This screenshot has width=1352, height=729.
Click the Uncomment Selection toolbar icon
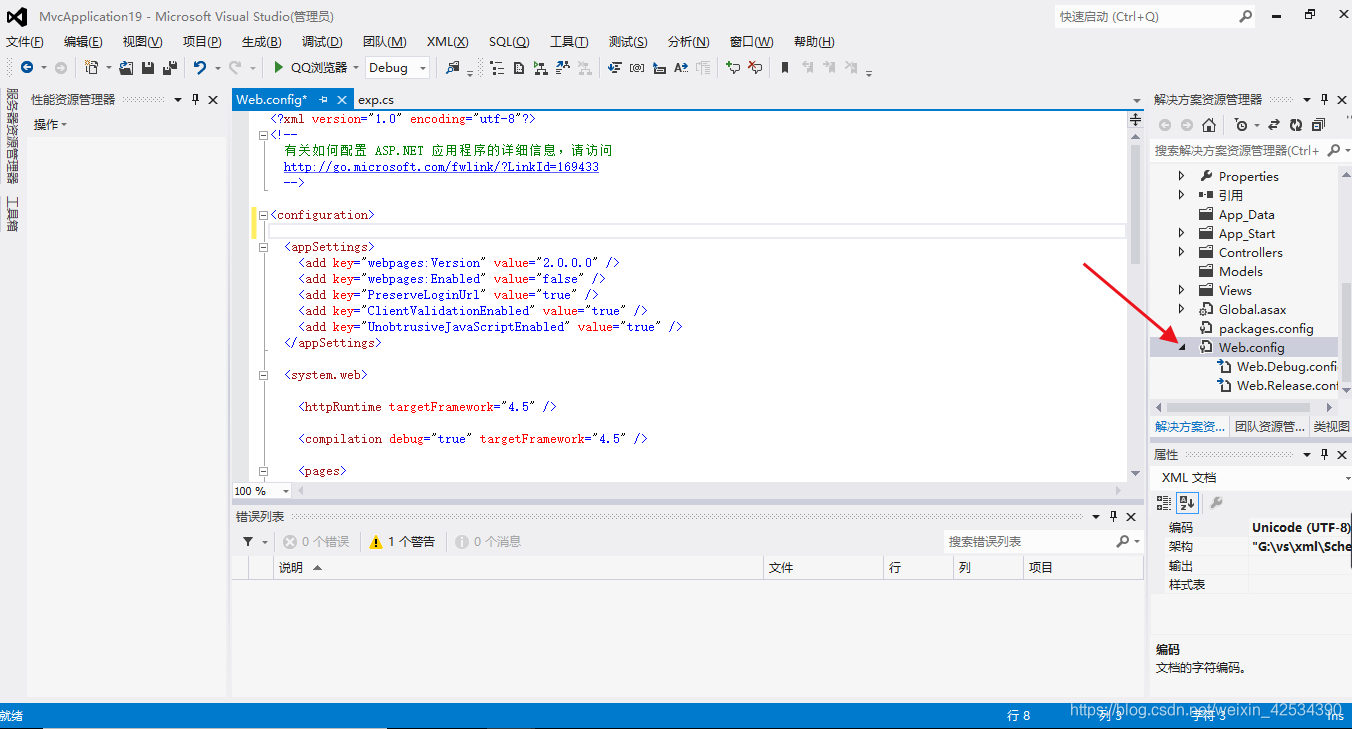click(755, 67)
